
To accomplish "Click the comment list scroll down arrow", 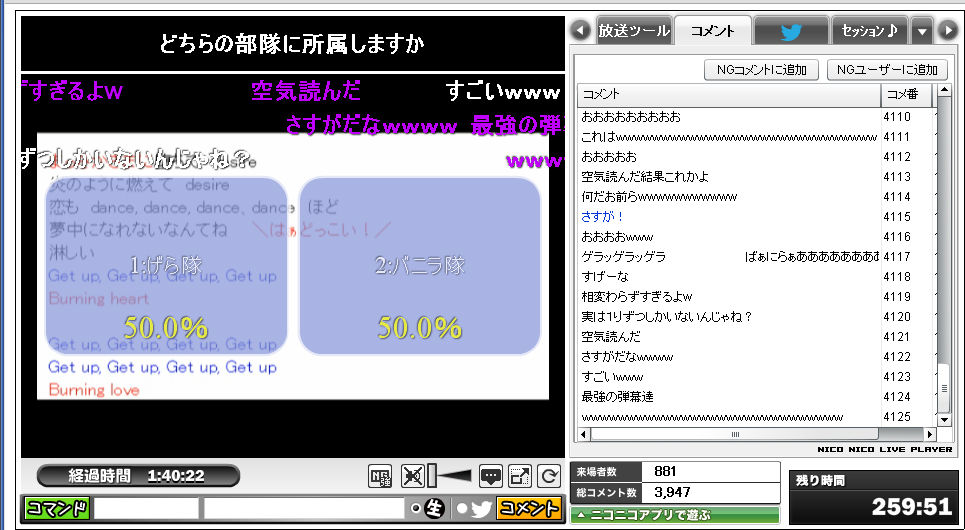I will point(944,420).
